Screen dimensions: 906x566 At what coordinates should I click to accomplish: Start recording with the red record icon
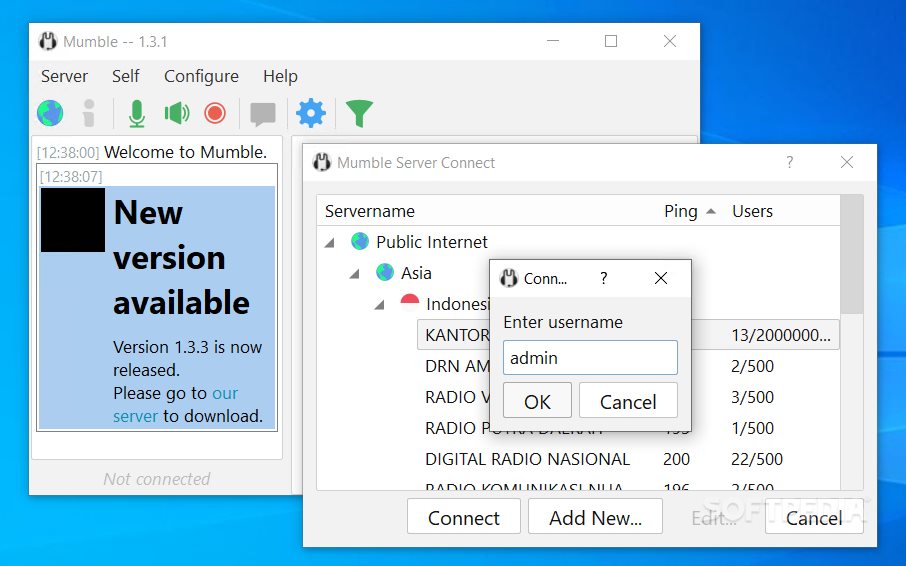pos(215,113)
